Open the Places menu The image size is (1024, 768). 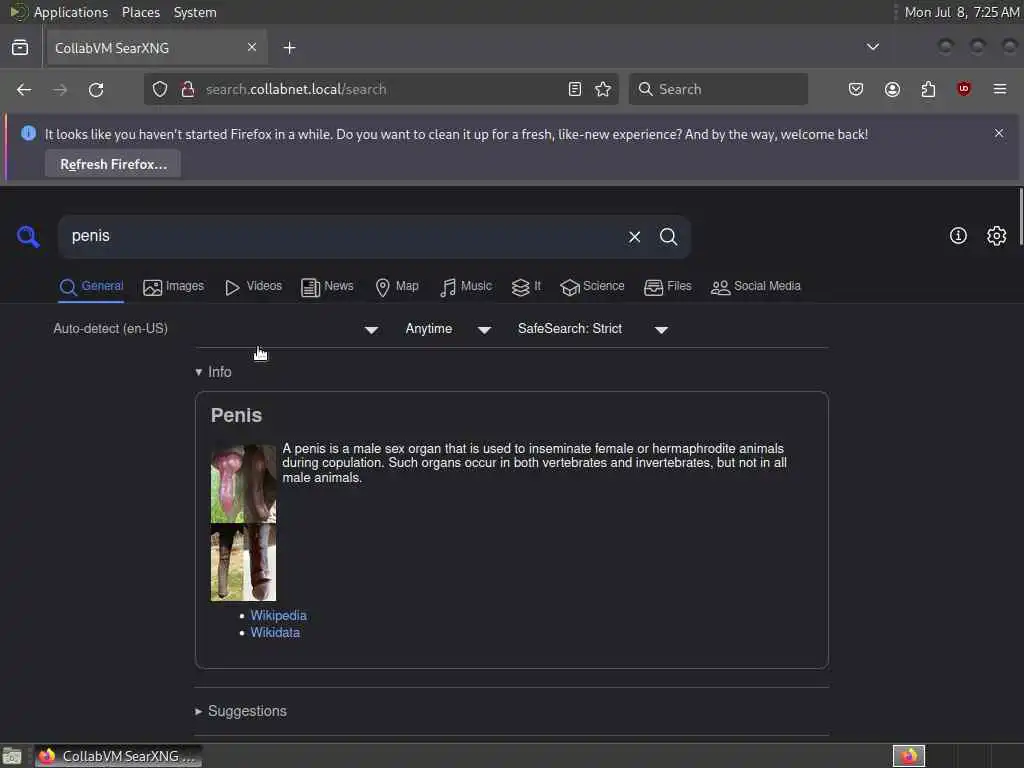point(141,12)
